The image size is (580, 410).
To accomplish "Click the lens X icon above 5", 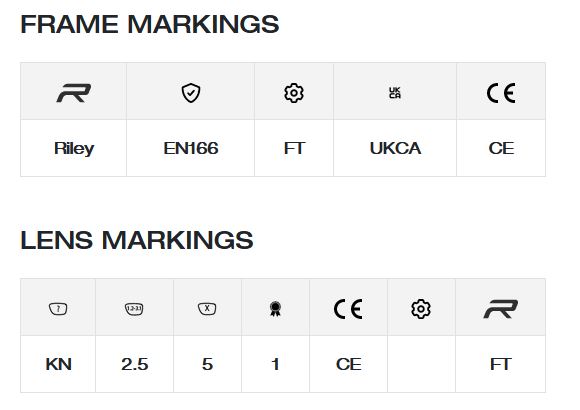I will 207,308.
